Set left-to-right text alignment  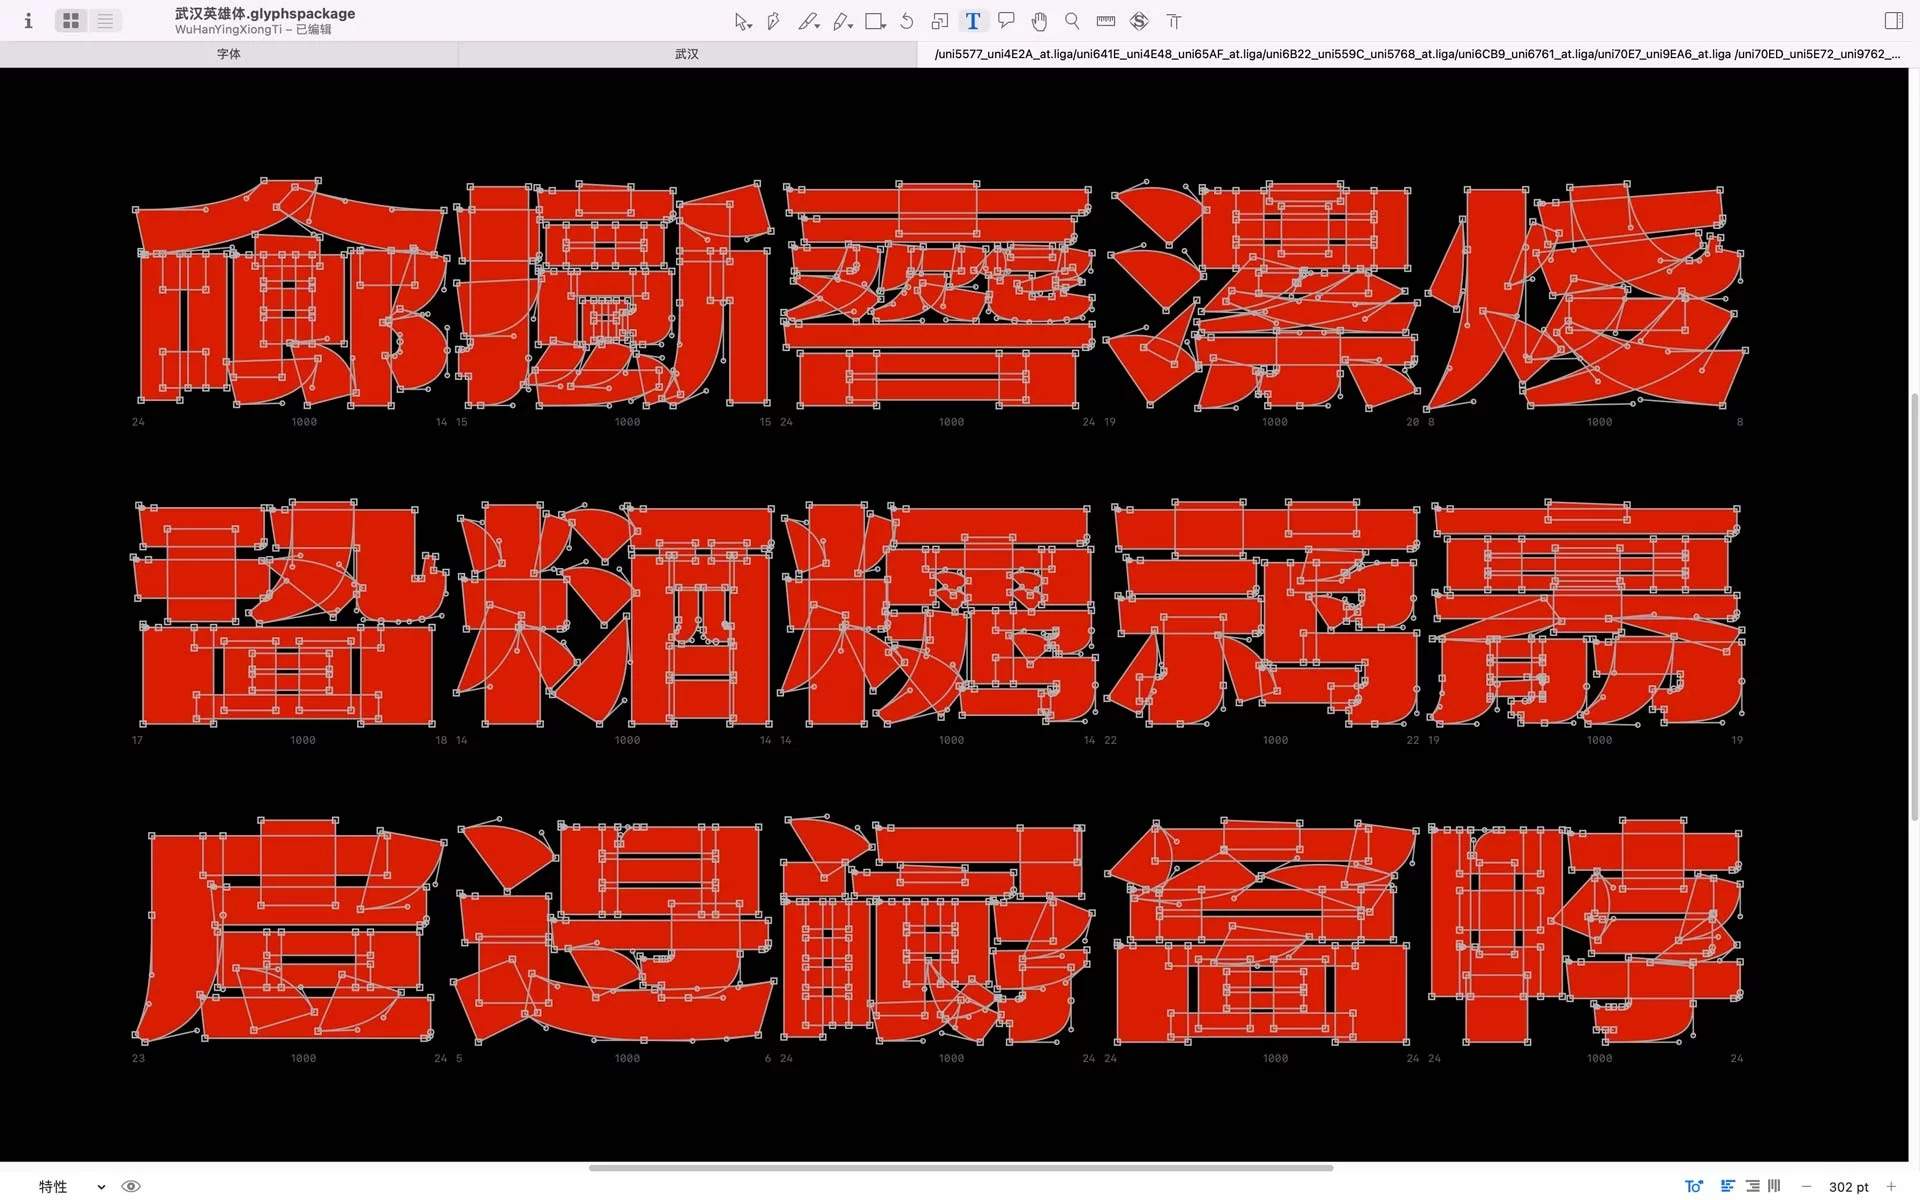click(x=1727, y=1186)
